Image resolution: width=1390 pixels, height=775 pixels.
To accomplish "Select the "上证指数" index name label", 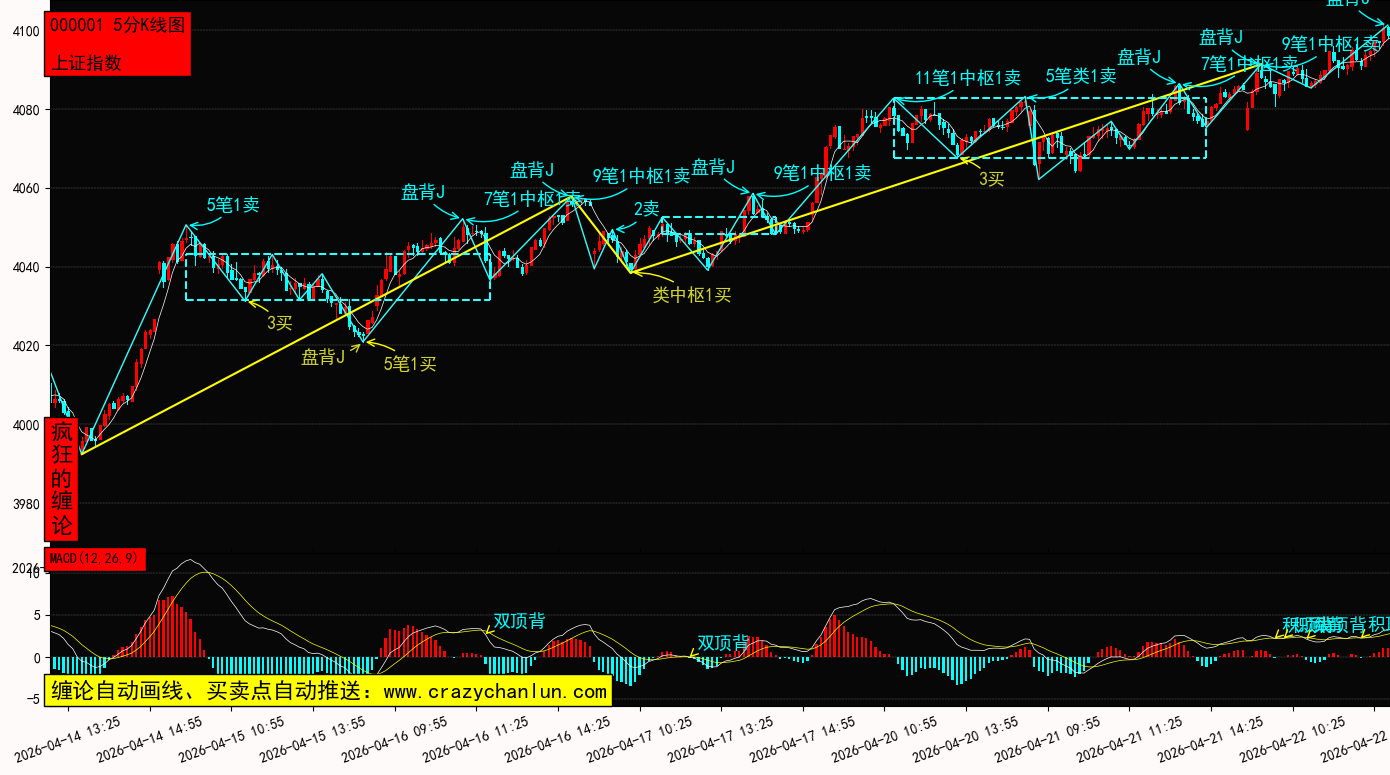I will 86,62.
